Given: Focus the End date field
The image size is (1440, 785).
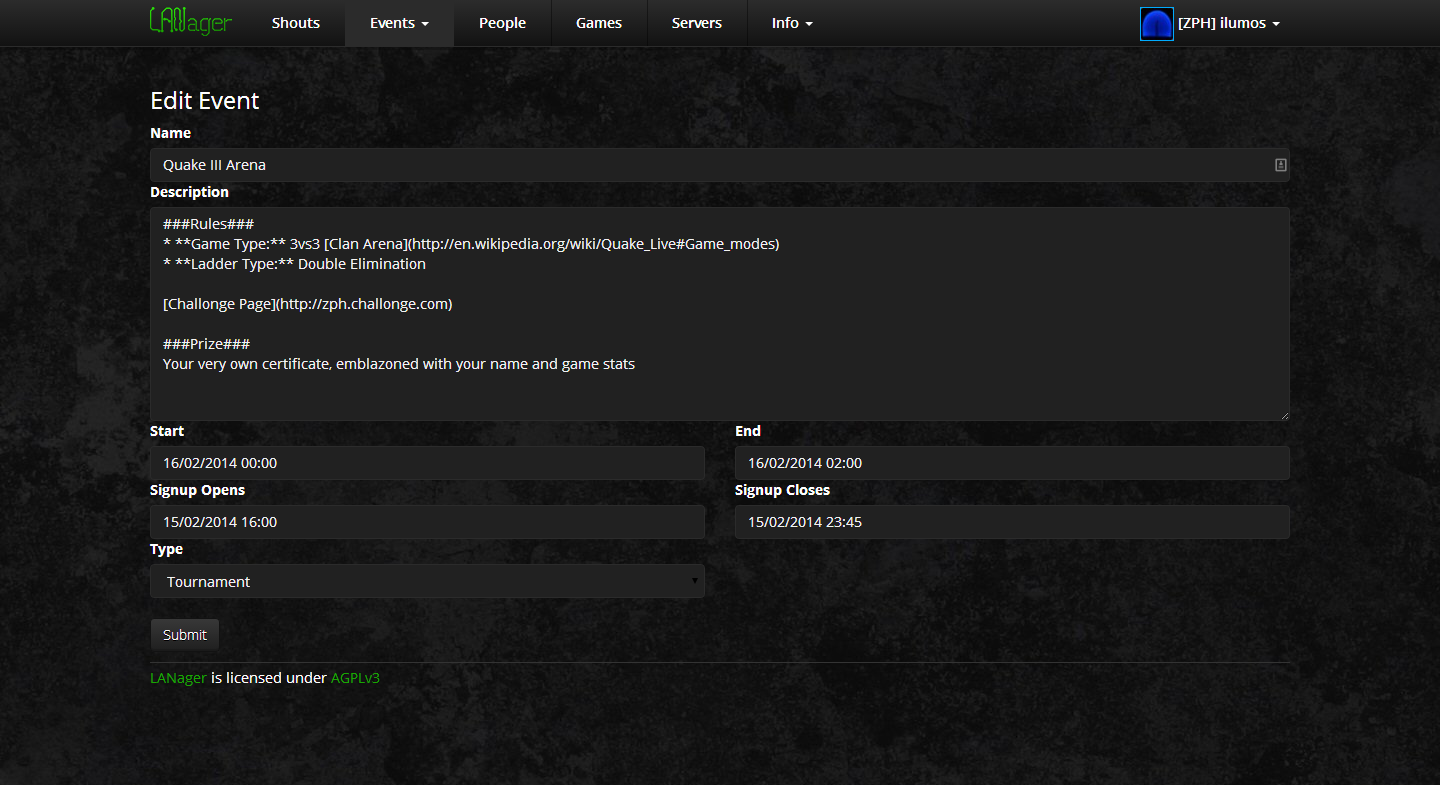Looking at the screenshot, I should point(1012,463).
